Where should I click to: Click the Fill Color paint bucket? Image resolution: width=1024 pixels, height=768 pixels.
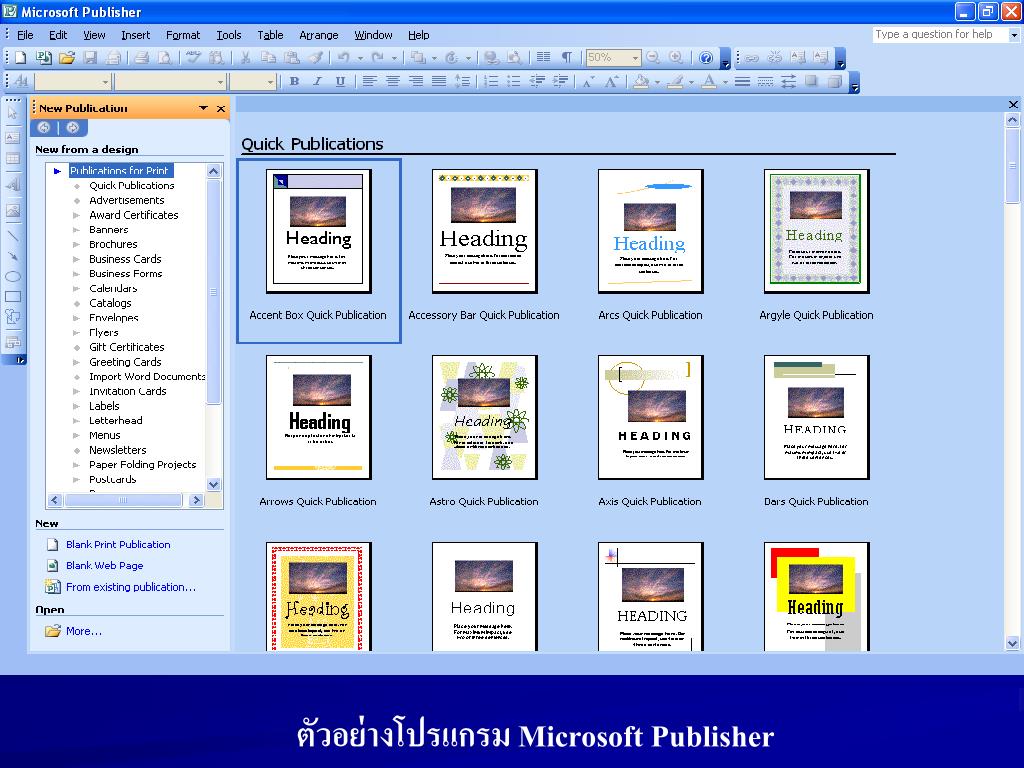(641, 82)
